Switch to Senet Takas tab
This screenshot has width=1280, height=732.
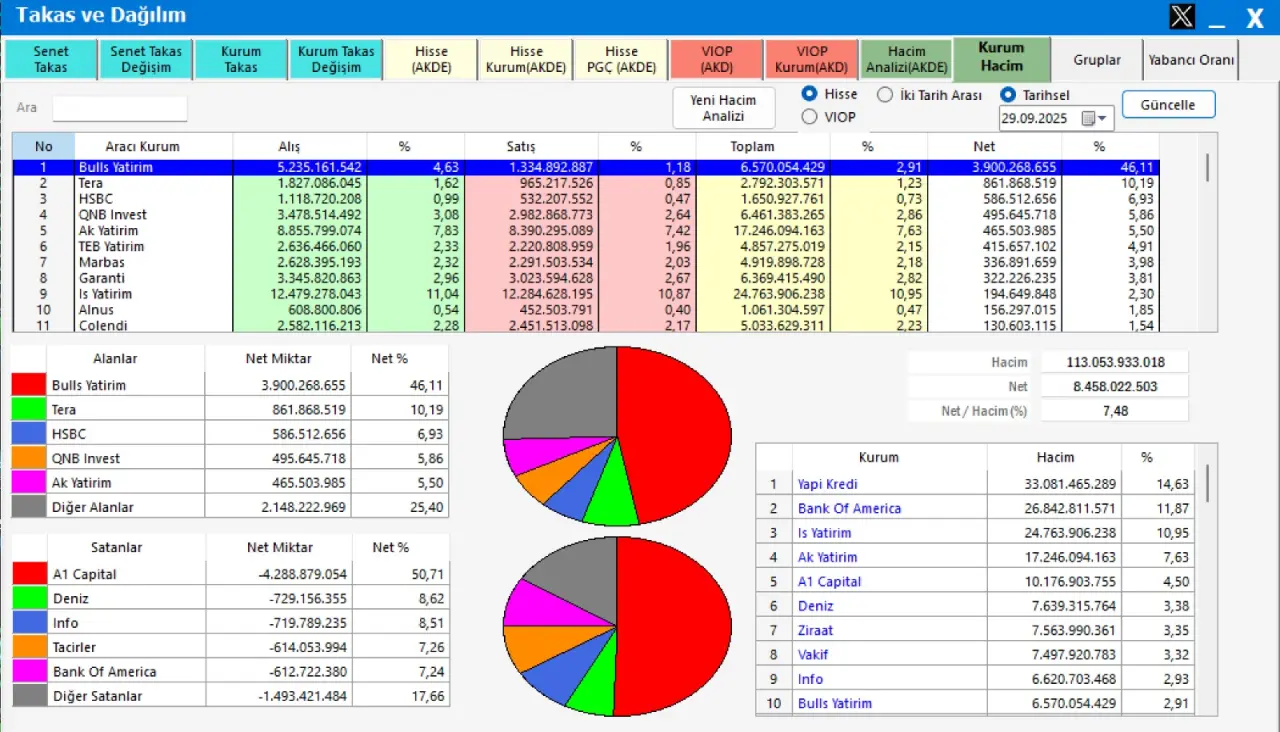tap(51, 59)
